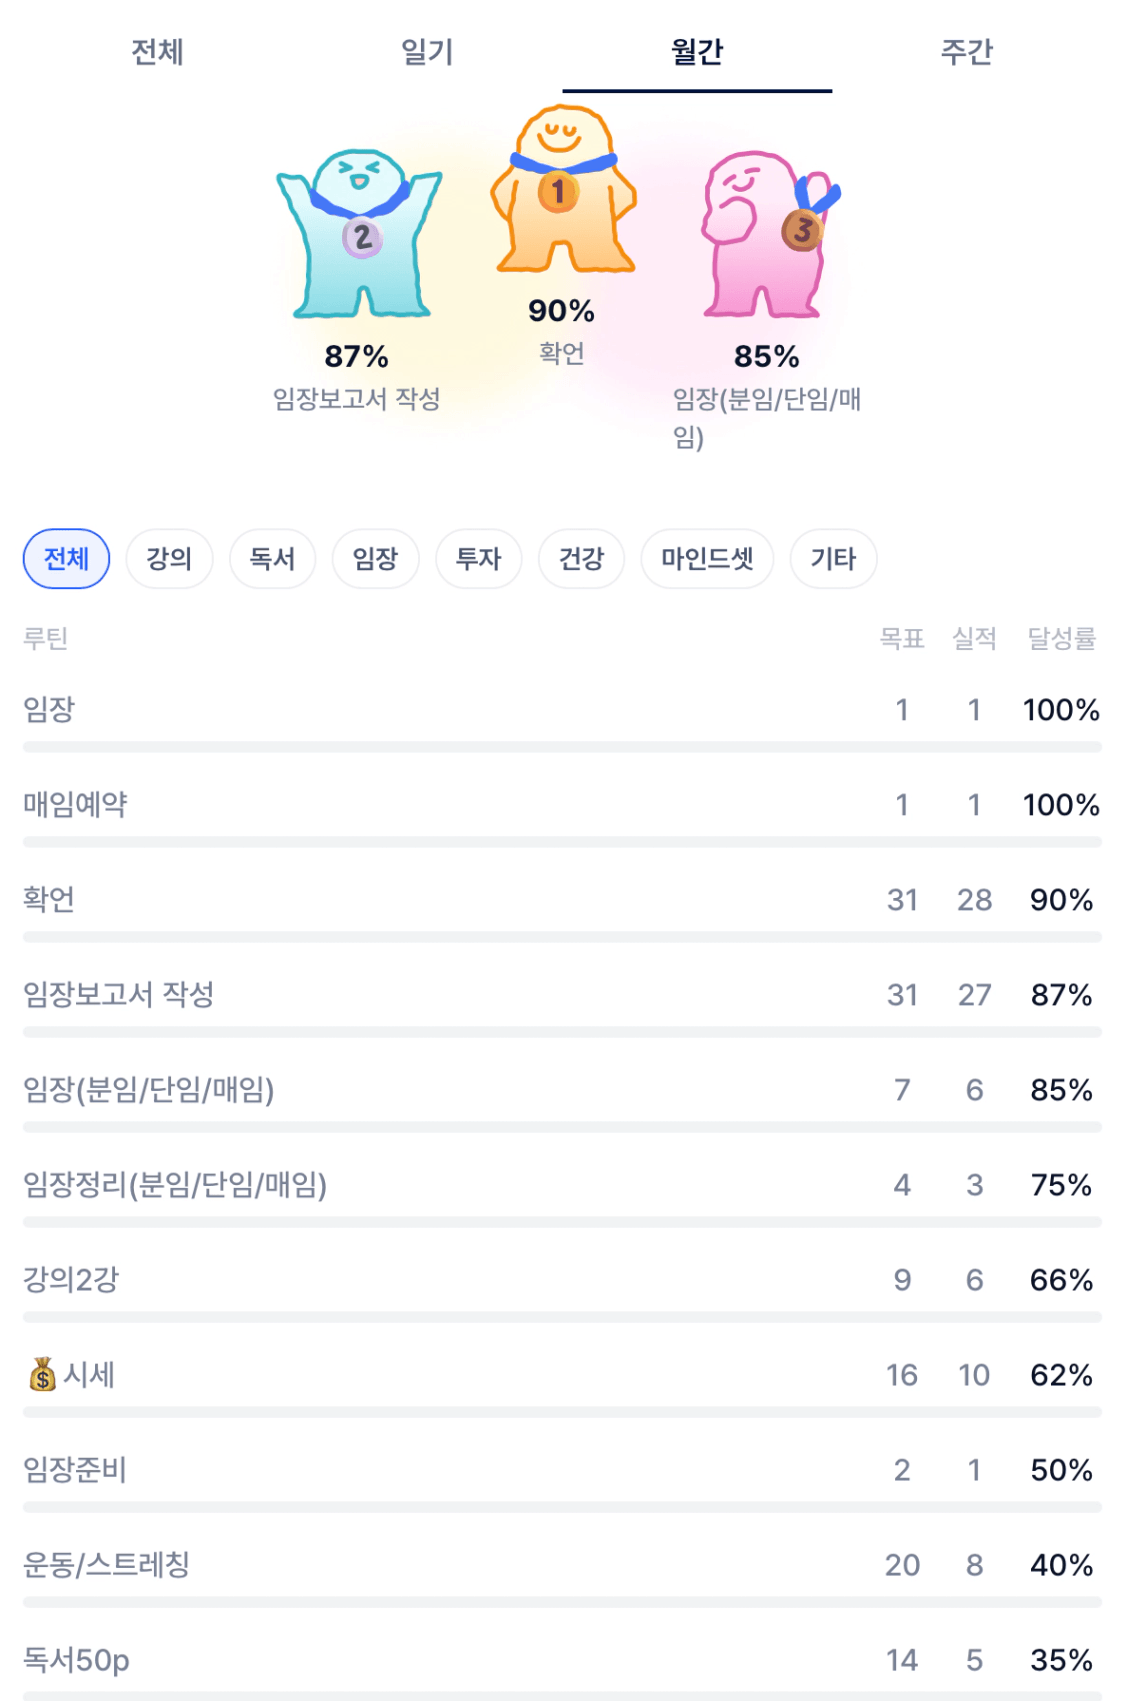Image resolution: width=1127 pixels, height=1701 pixels.
Task: Click the blue second-place medal character
Action: point(359,236)
